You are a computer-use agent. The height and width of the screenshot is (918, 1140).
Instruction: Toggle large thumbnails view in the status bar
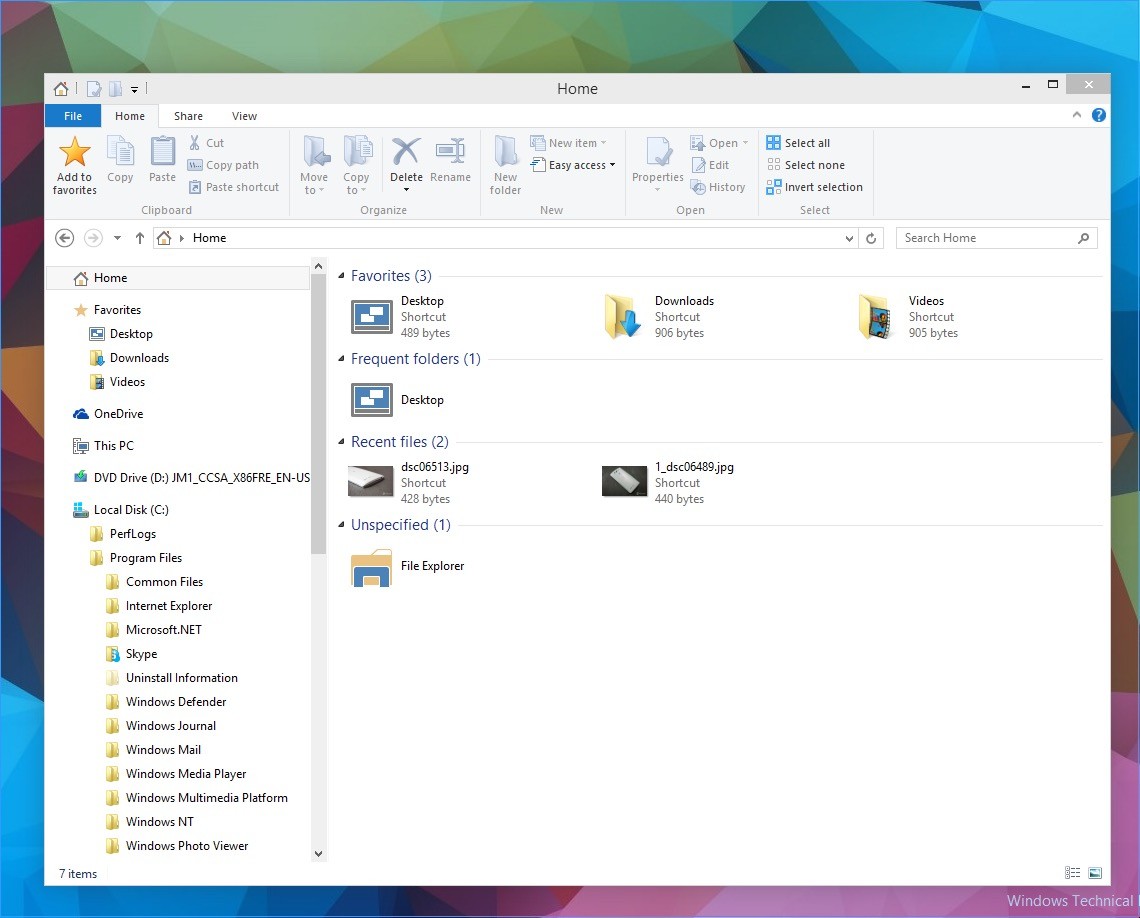[x=1095, y=873]
